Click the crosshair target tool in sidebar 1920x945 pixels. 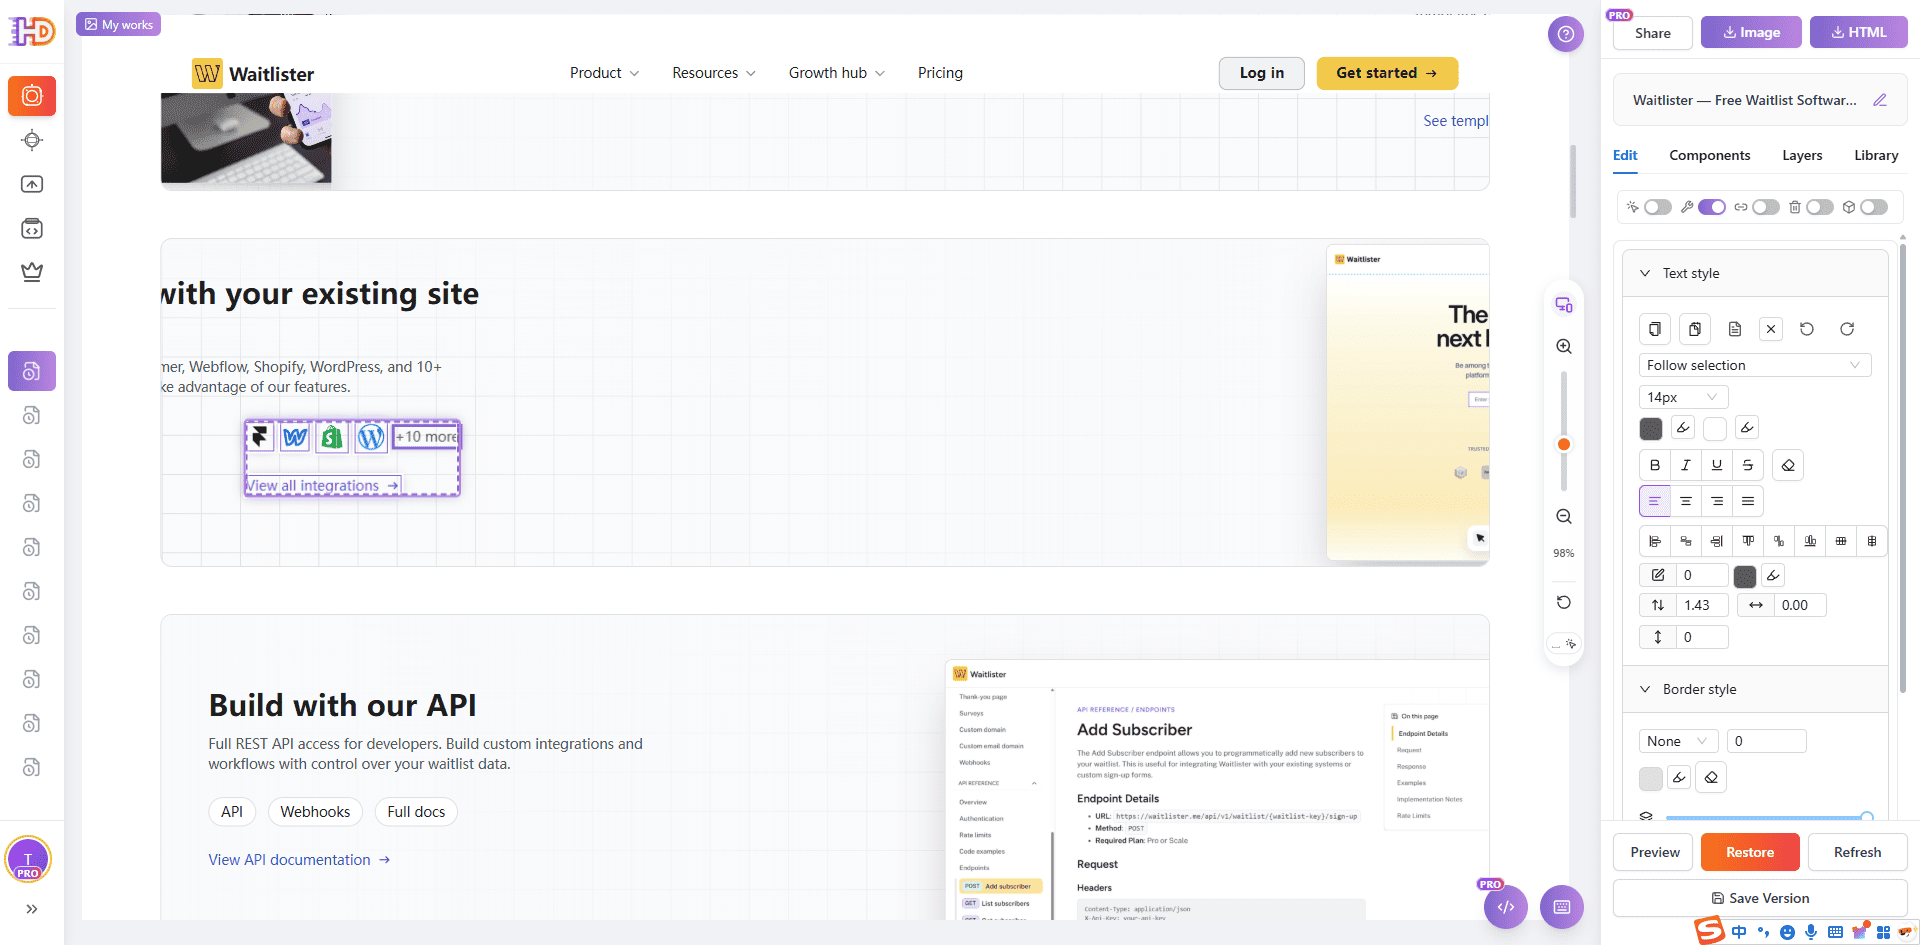(x=32, y=140)
